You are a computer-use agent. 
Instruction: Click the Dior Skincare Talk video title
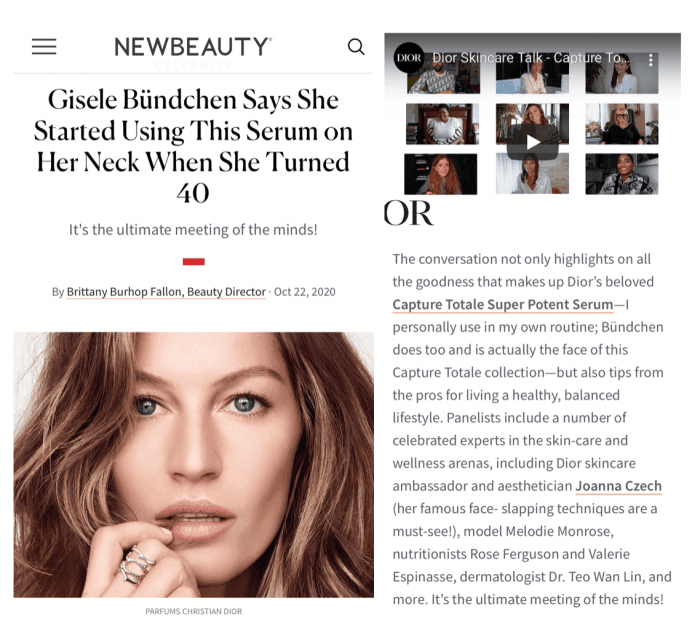click(531, 58)
